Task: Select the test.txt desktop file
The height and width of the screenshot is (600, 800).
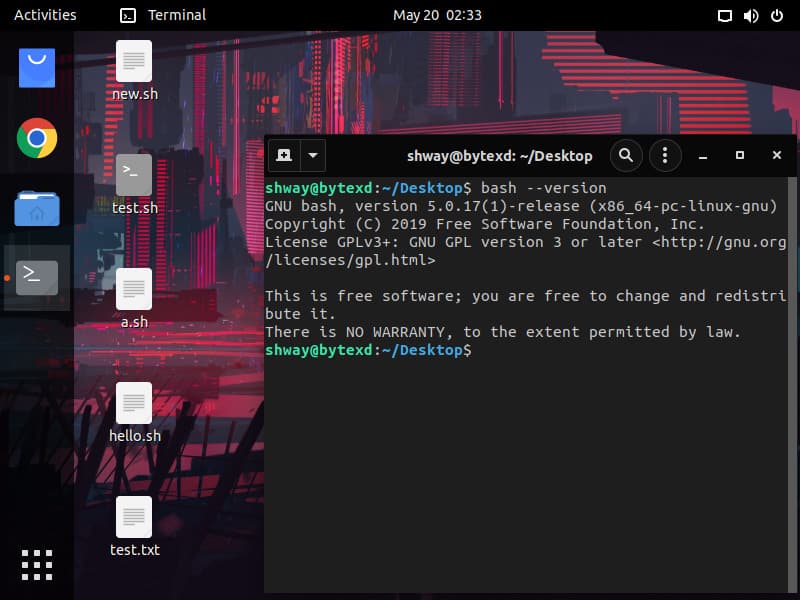Action: tap(134, 527)
